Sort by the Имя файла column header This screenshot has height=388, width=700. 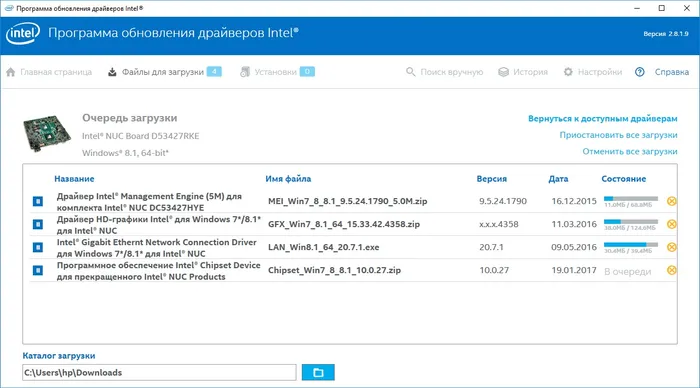click(x=288, y=179)
